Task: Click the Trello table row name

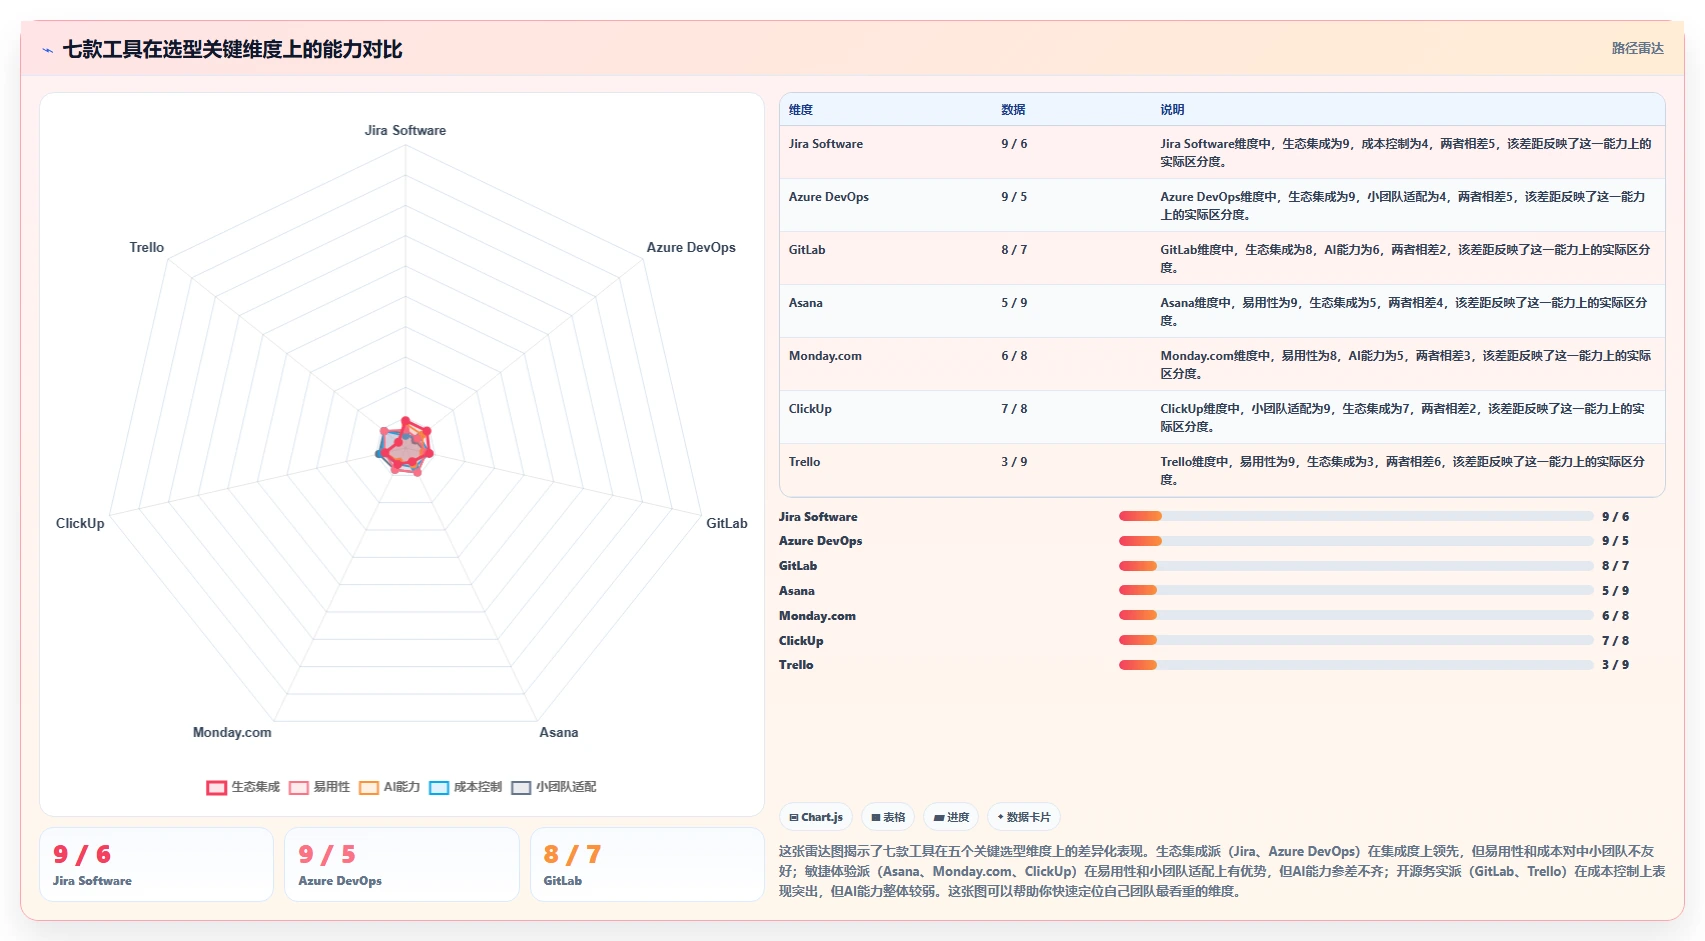Action: coord(804,462)
